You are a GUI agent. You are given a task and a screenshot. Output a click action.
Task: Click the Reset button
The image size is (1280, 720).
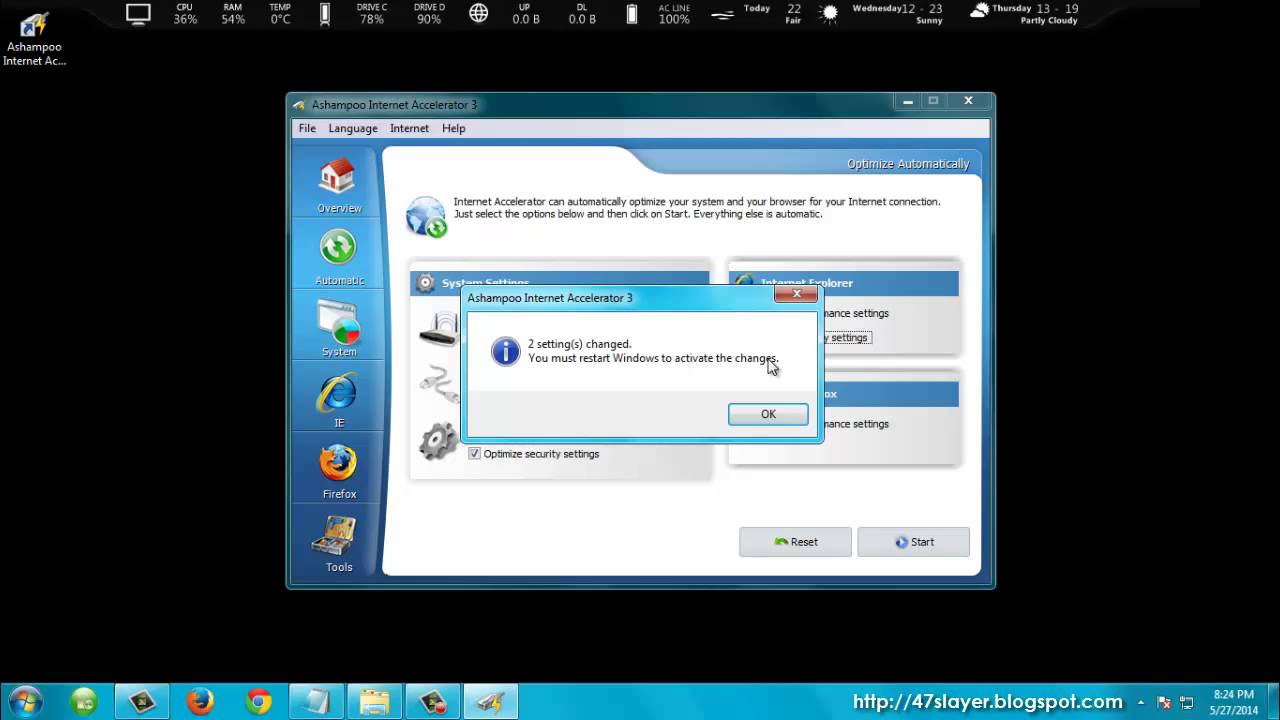795,542
